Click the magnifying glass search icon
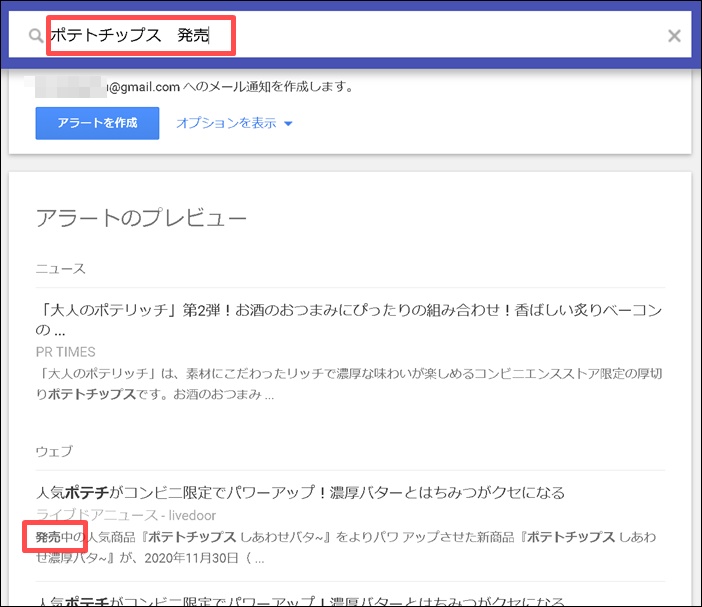Image resolution: width=702 pixels, height=607 pixels. click(x=36, y=36)
